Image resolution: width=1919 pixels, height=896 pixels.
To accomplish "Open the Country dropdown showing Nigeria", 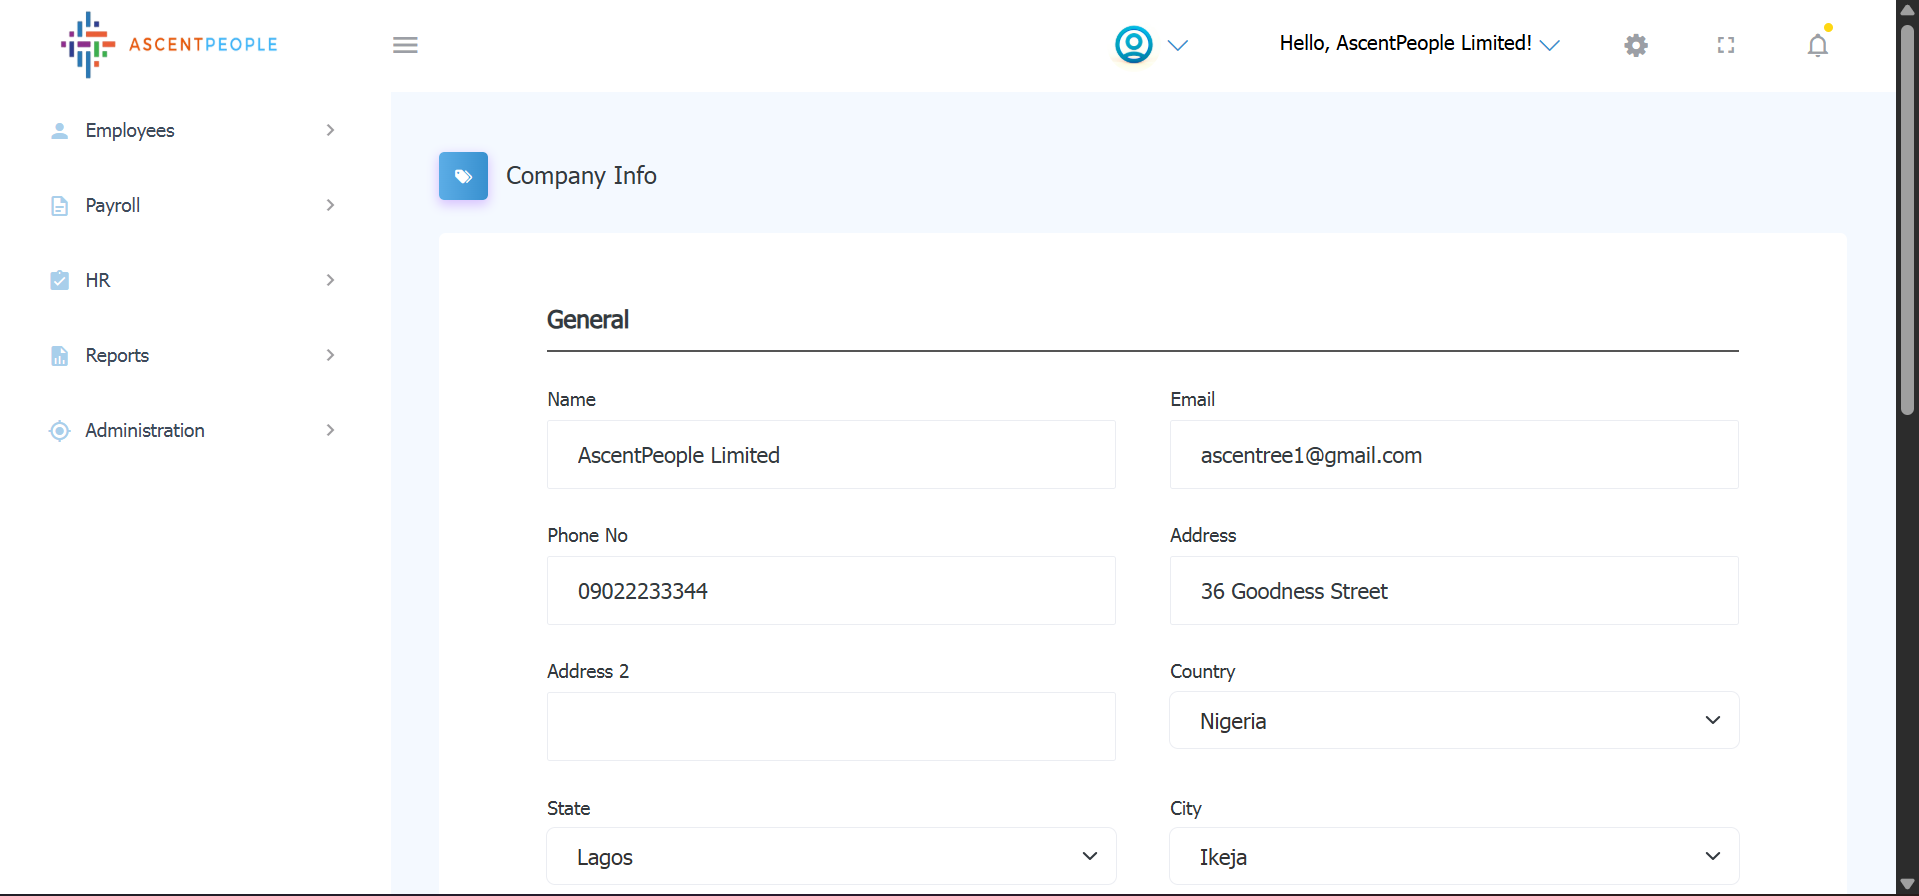I will 1453,720.
